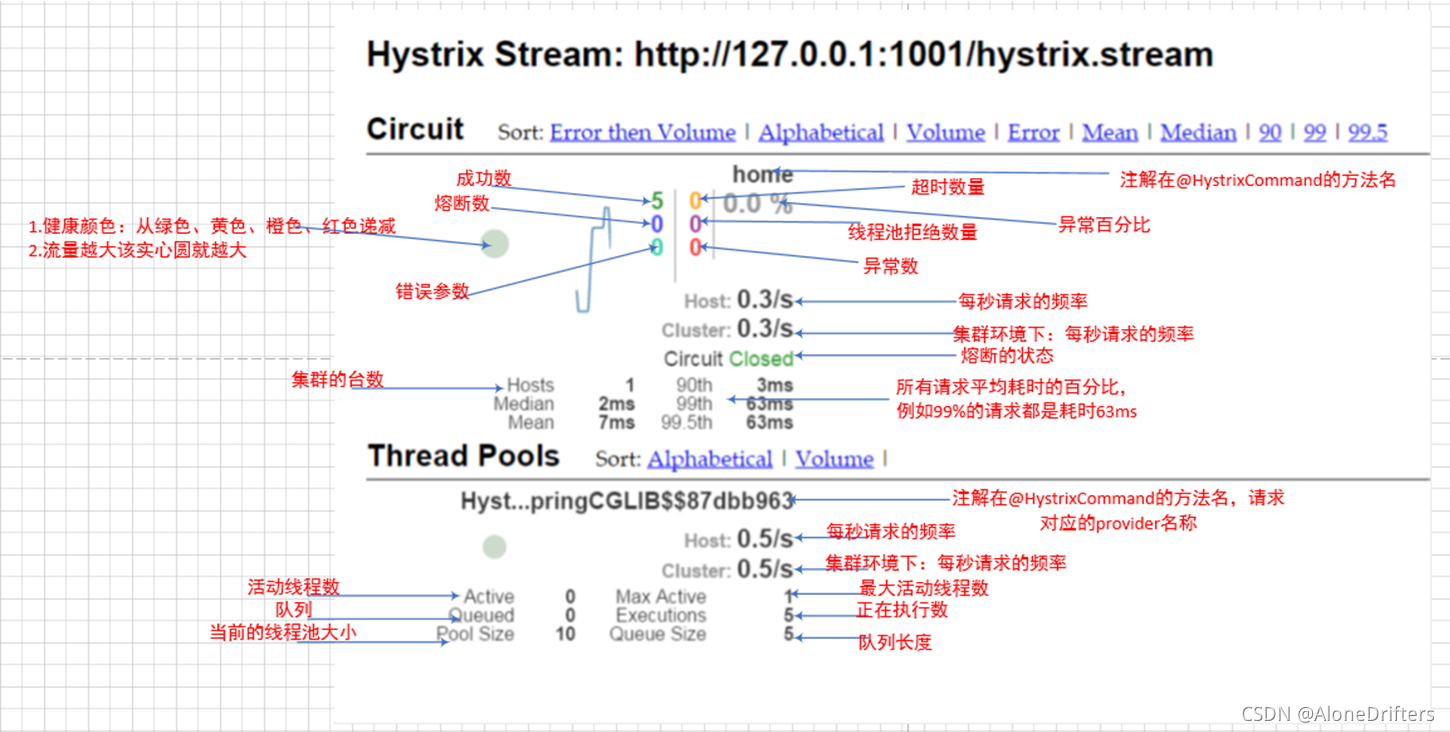
Task: Click the home circuit sparkline graph
Action: 594,260
